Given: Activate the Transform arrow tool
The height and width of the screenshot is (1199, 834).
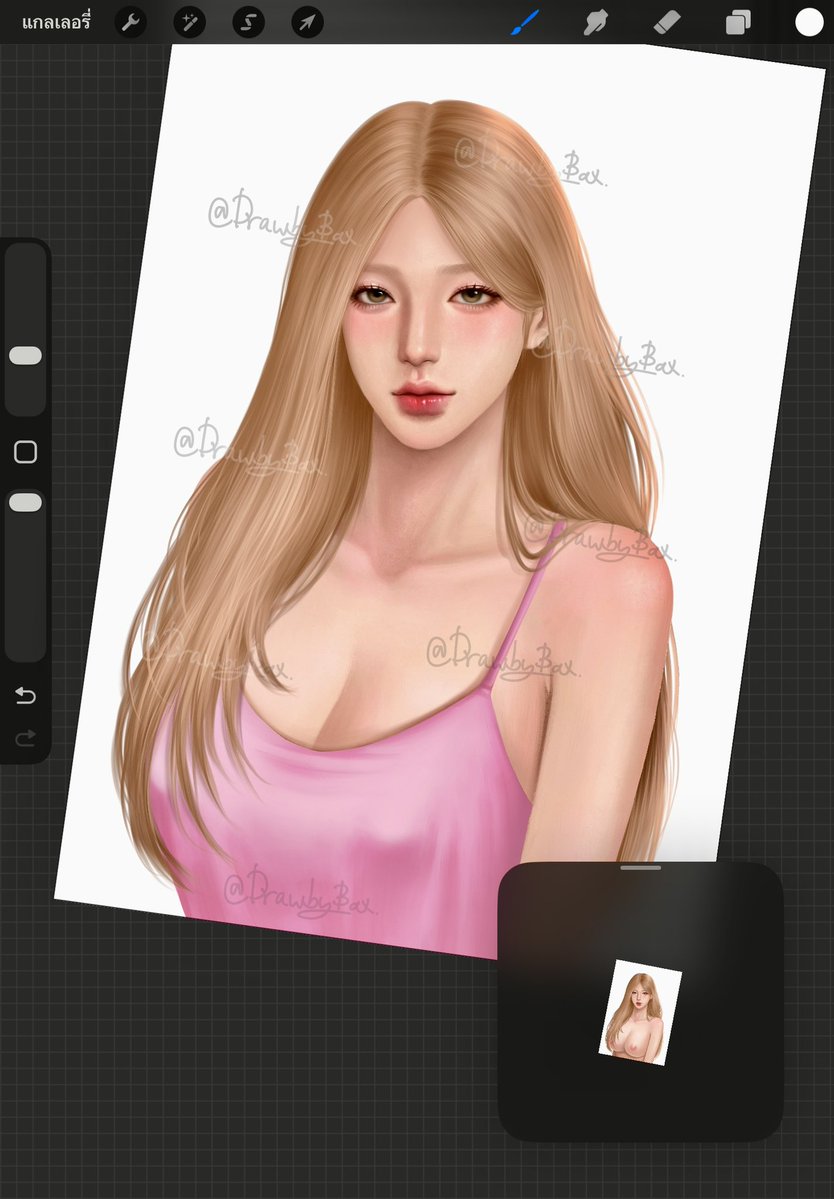Looking at the screenshot, I should tap(307, 23).
